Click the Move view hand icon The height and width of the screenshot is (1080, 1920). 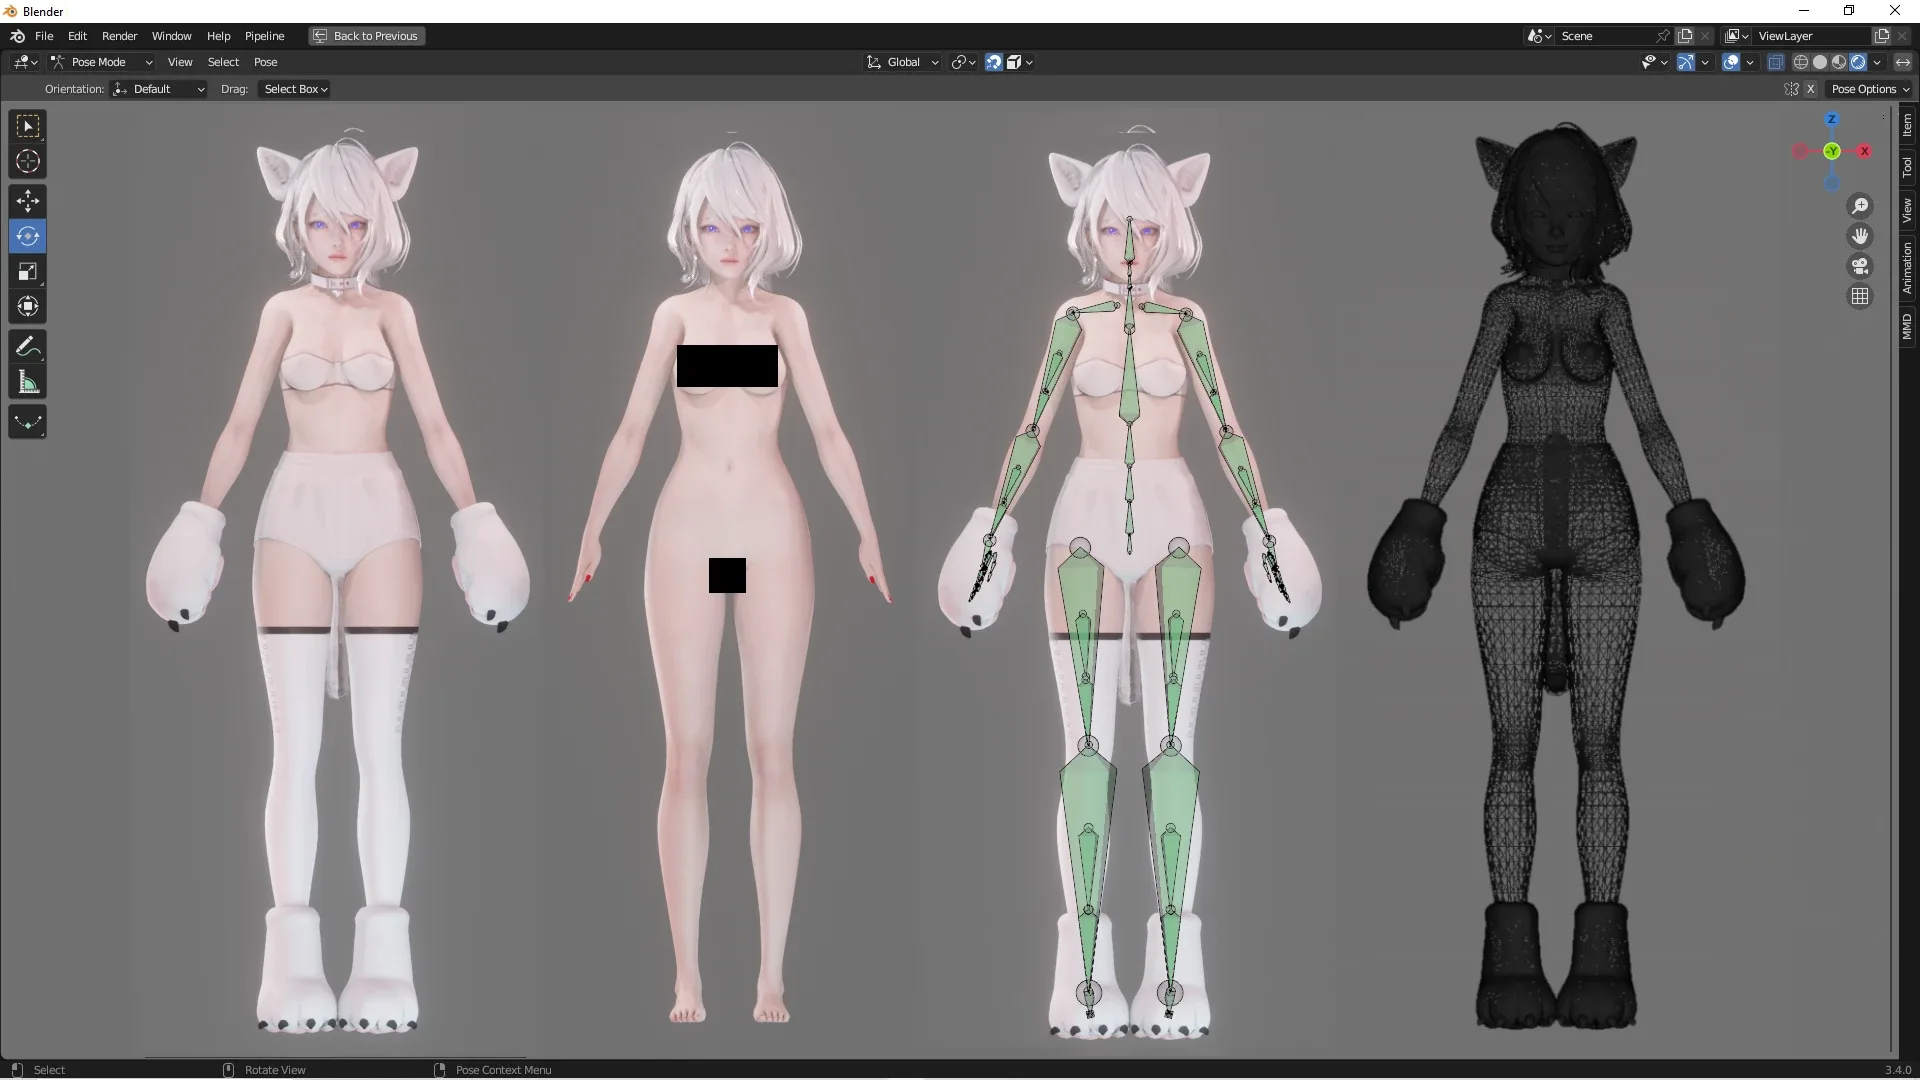point(1860,236)
